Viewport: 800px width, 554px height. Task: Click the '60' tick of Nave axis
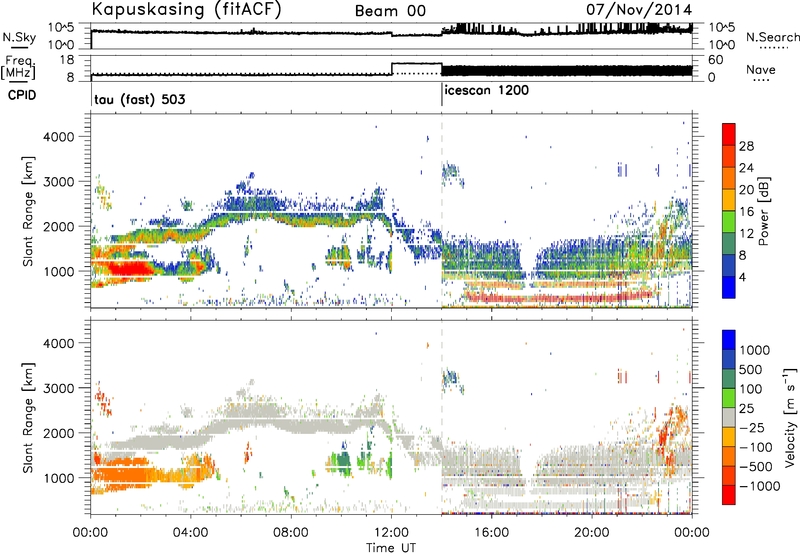click(715, 60)
